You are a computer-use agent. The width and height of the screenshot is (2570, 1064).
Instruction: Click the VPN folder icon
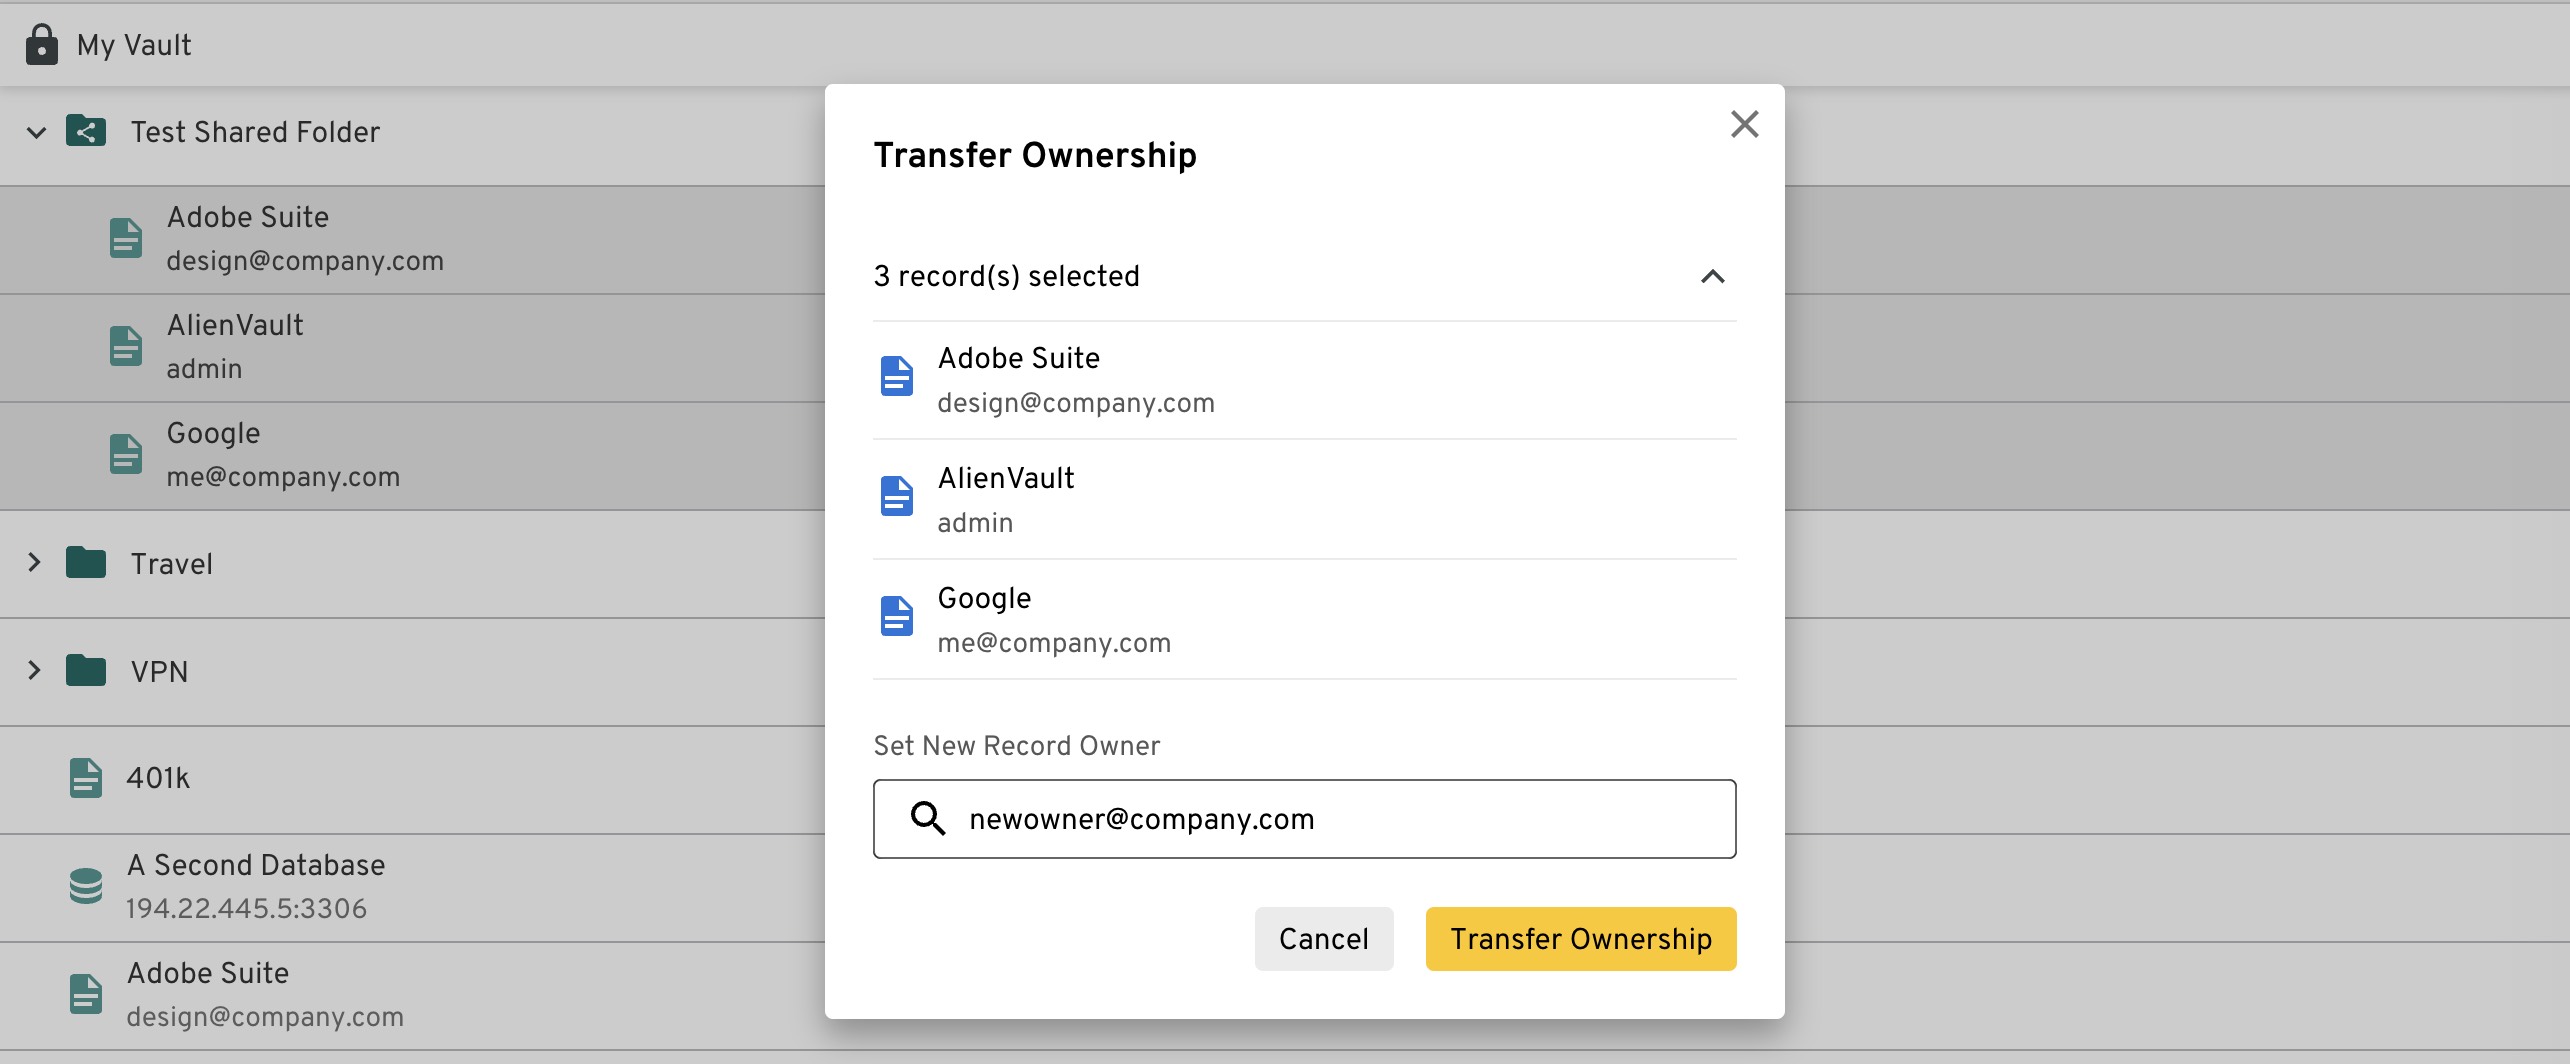pyautogui.click(x=86, y=671)
